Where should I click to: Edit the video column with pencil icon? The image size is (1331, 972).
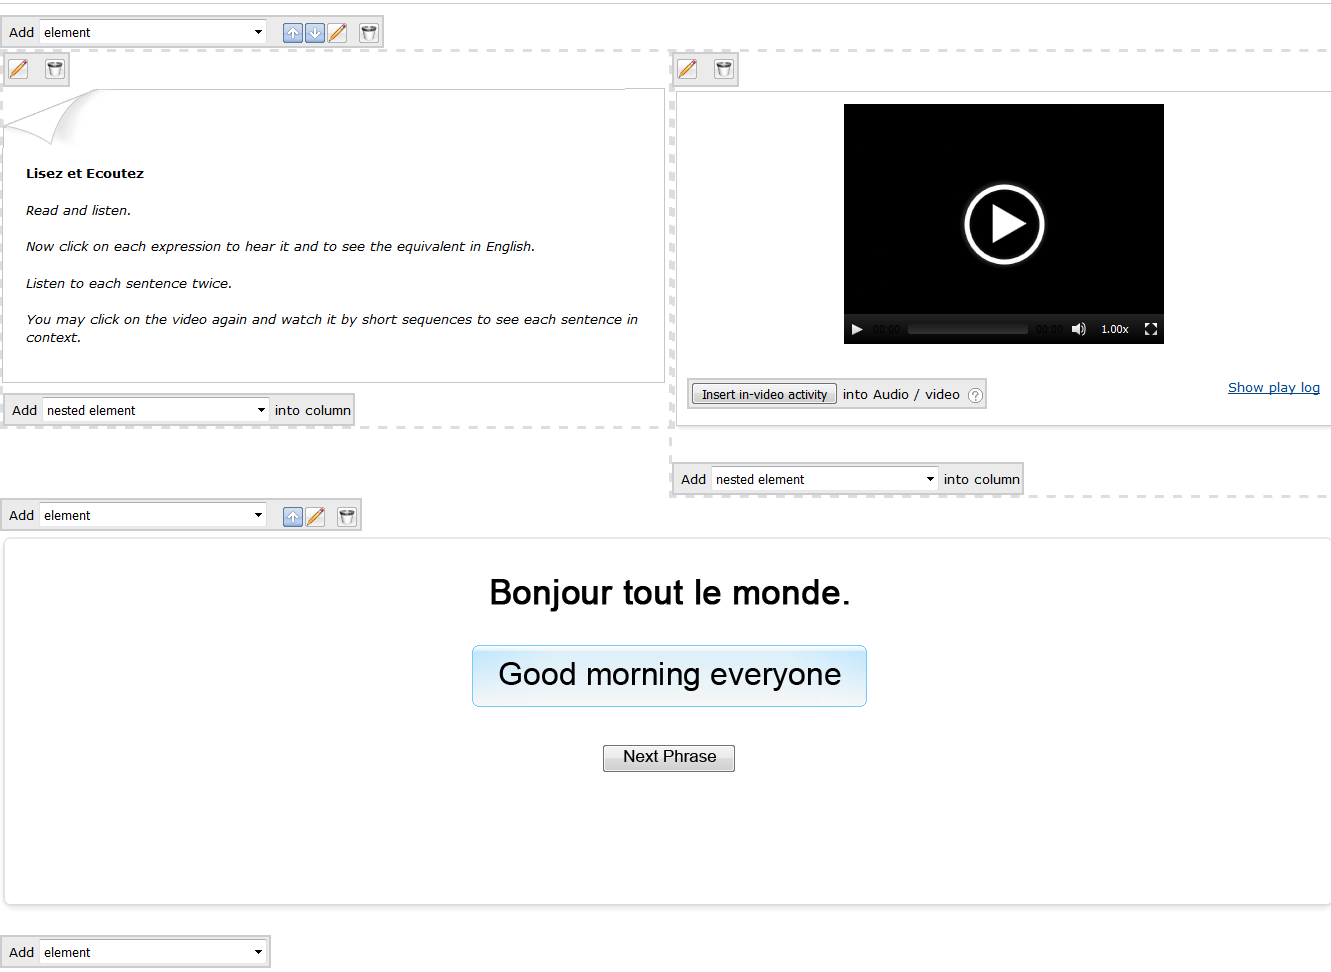(x=687, y=69)
